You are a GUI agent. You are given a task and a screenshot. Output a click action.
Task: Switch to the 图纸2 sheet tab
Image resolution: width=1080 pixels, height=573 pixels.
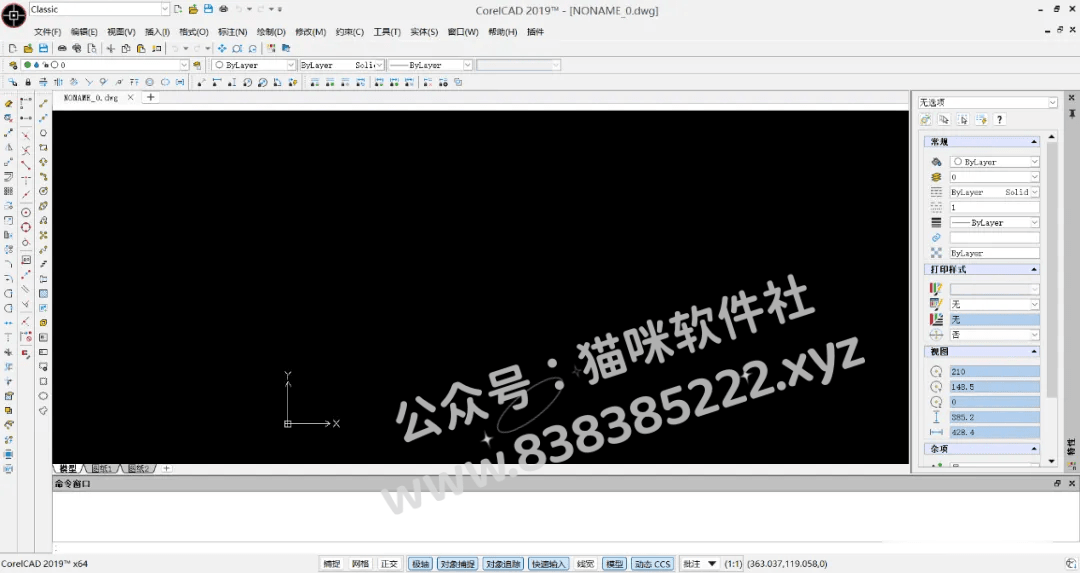point(138,468)
